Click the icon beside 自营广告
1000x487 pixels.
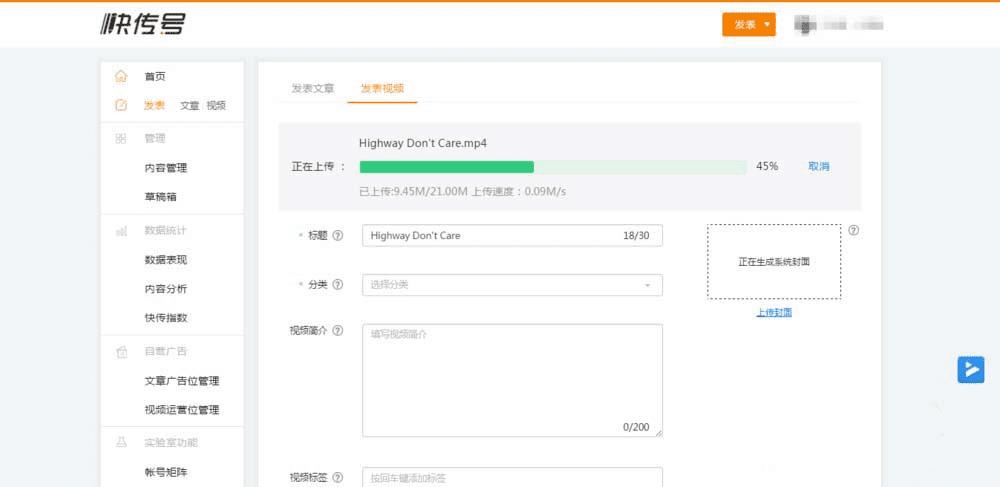point(121,351)
